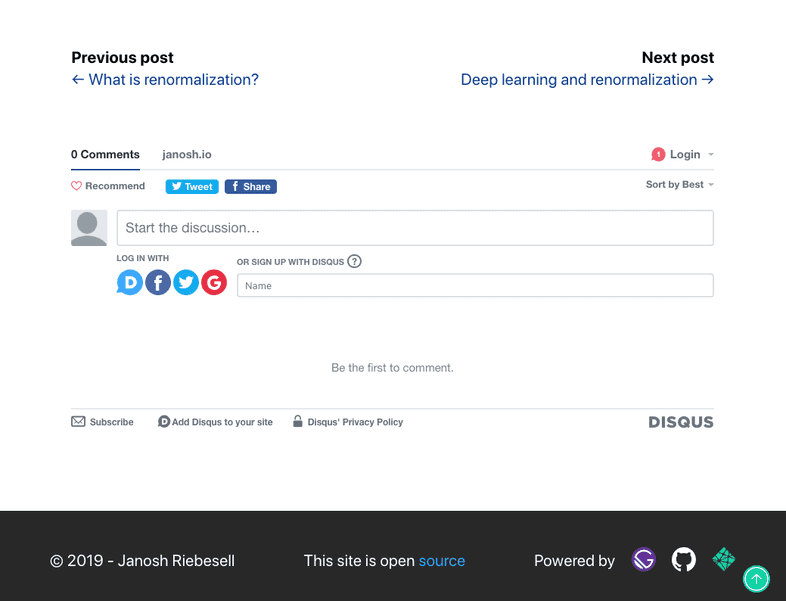The height and width of the screenshot is (601, 786).
Task: Open the Gatsby logo link in footer
Action: pos(644,560)
